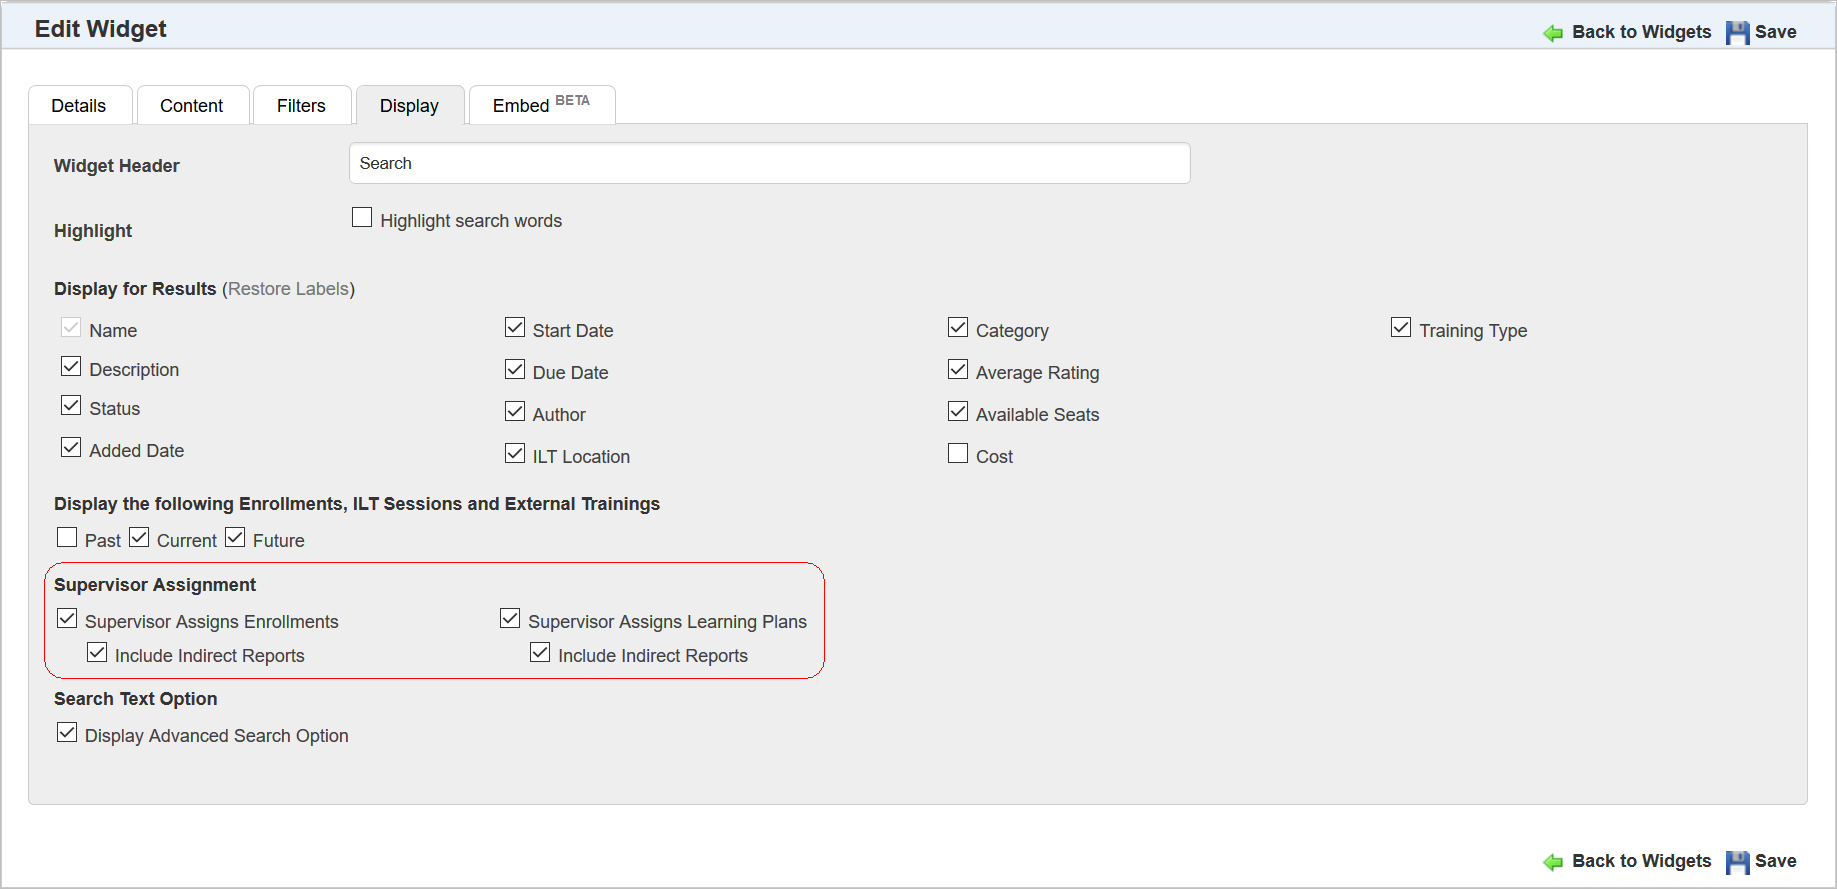The image size is (1837, 889).
Task: Open the Embed BETA tab
Action: [540, 106]
